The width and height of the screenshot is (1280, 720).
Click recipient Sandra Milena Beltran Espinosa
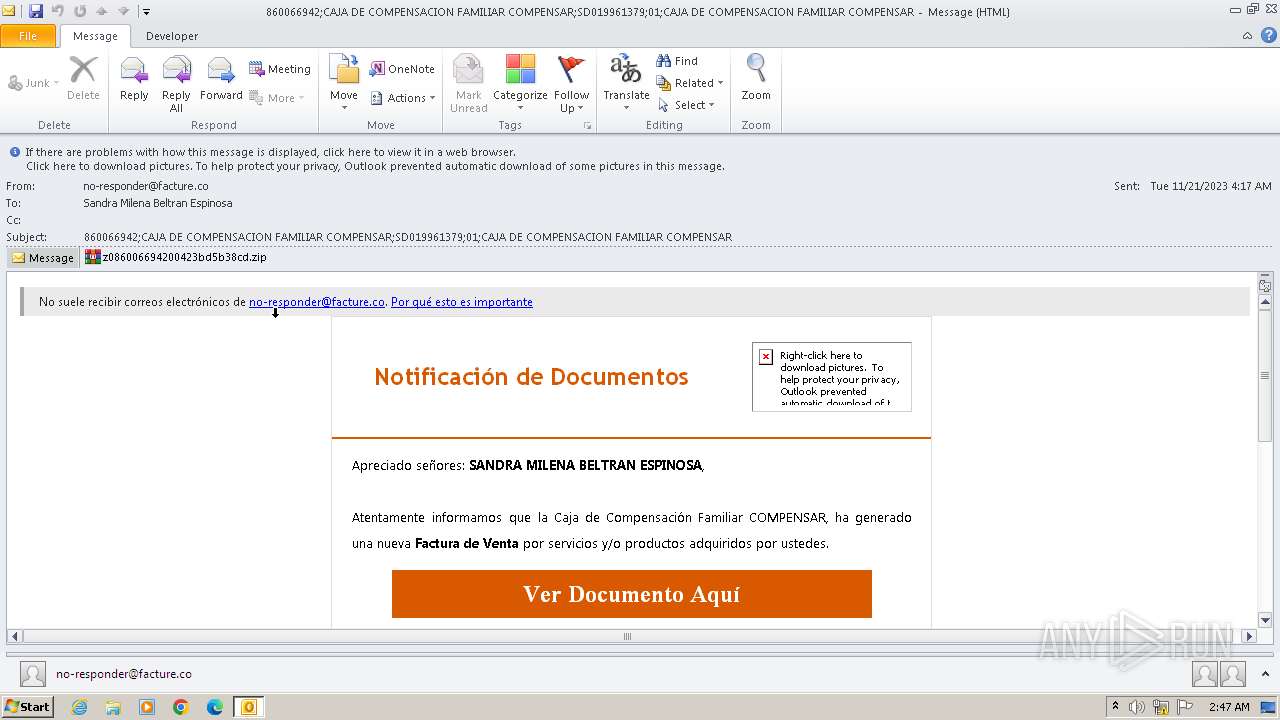(x=158, y=203)
